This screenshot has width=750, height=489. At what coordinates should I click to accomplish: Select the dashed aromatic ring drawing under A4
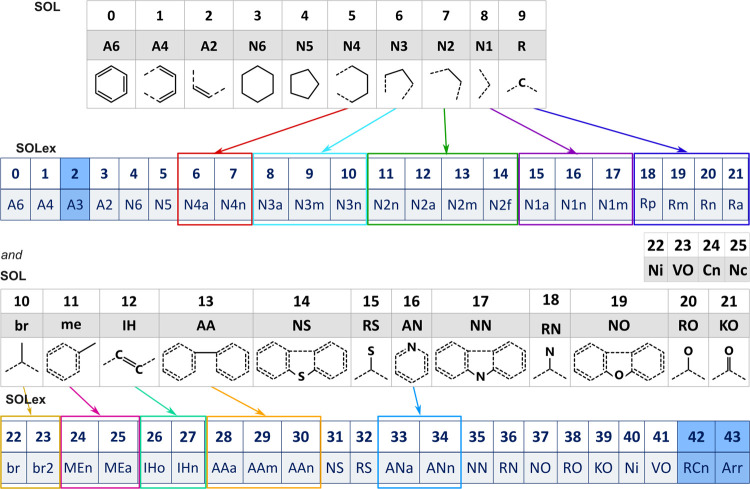[x=160, y=84]
